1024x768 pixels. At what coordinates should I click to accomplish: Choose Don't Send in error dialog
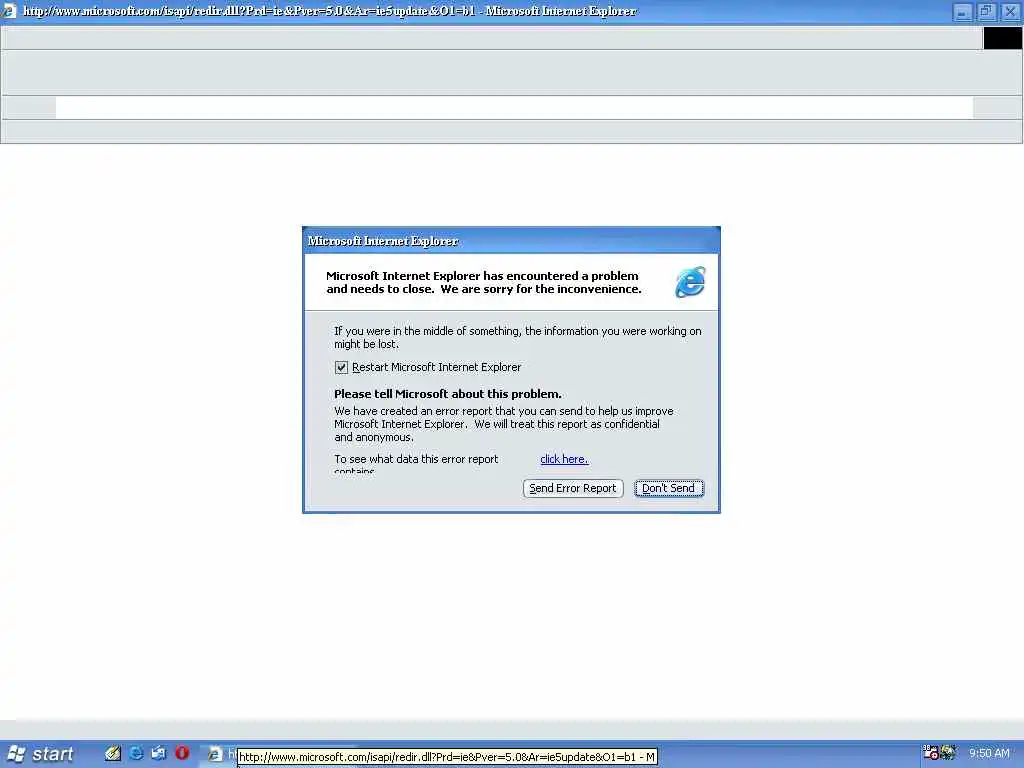(669, 488)
